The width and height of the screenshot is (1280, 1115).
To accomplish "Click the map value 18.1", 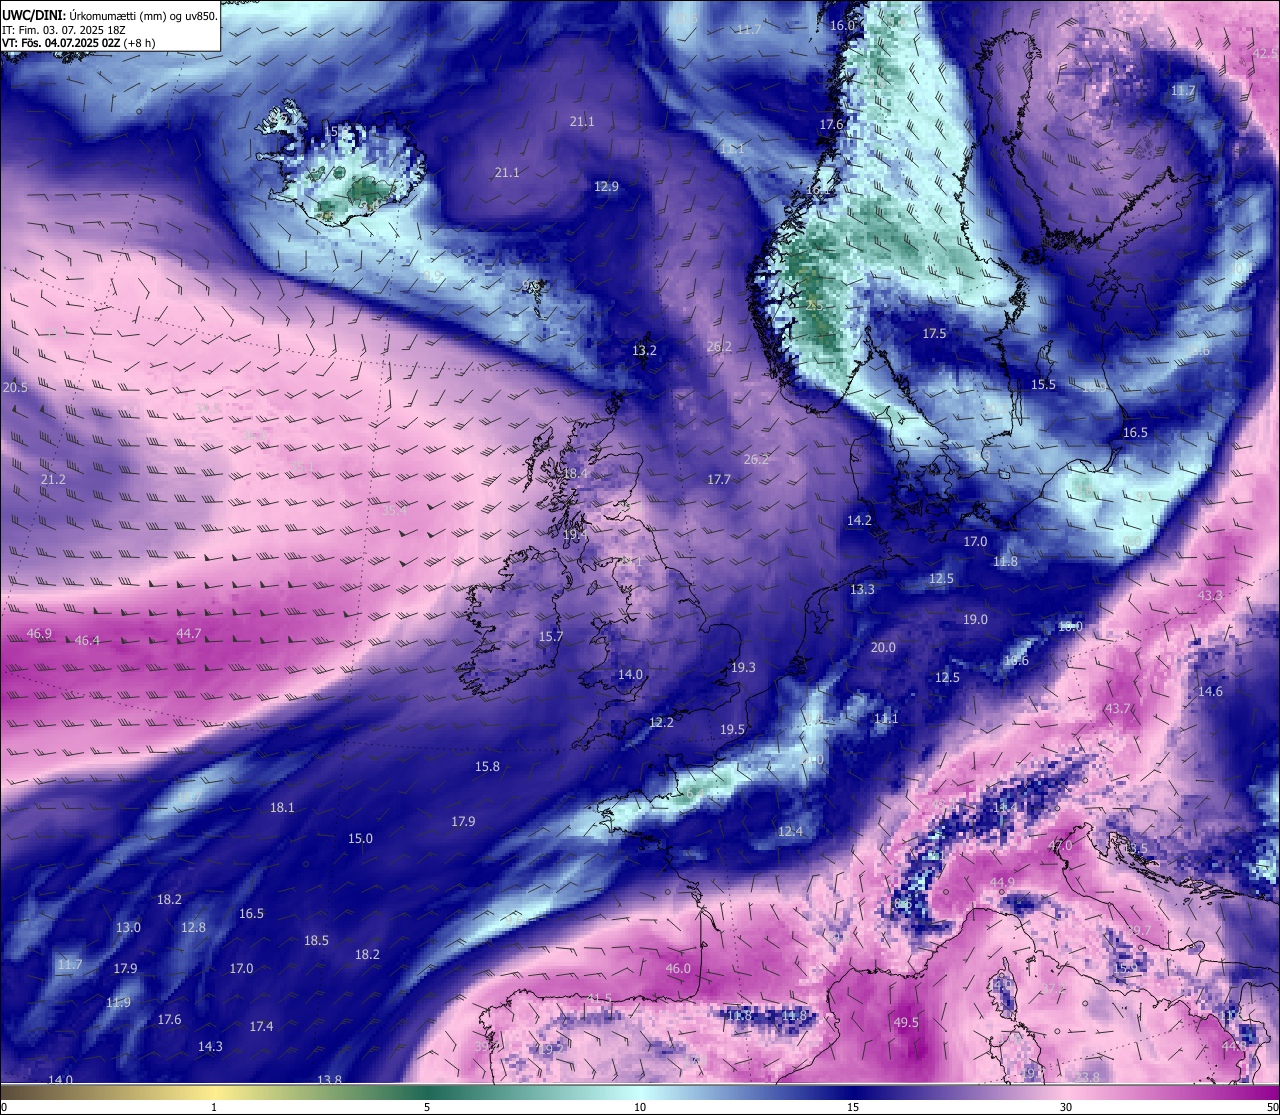I will tap(282, 808).
